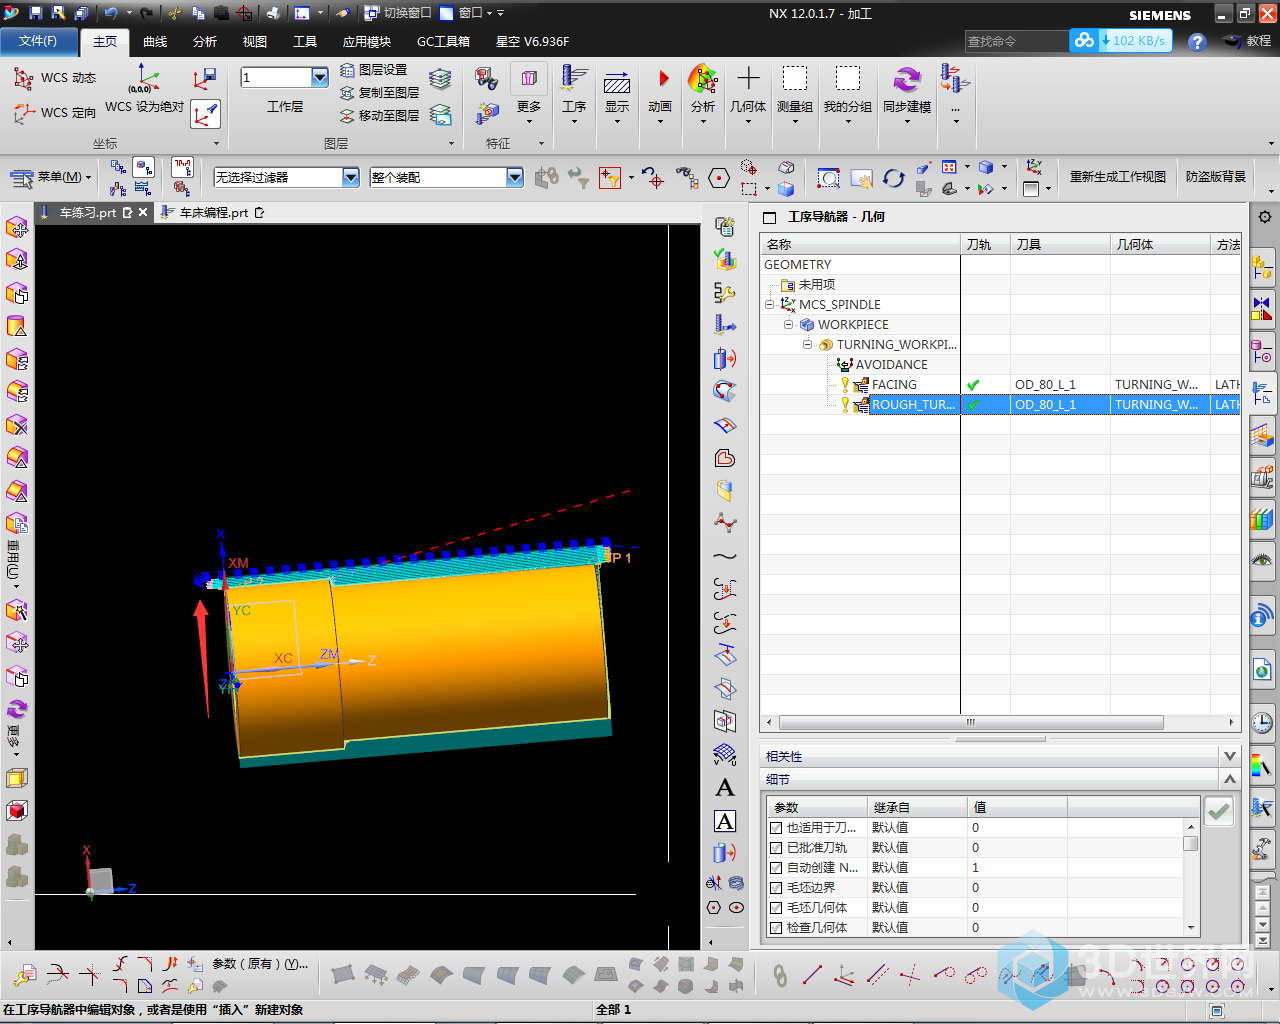Viewport: 1280px width, 1024px height.
Task: Open the 文件(F) menu
Action: [38, 41]
